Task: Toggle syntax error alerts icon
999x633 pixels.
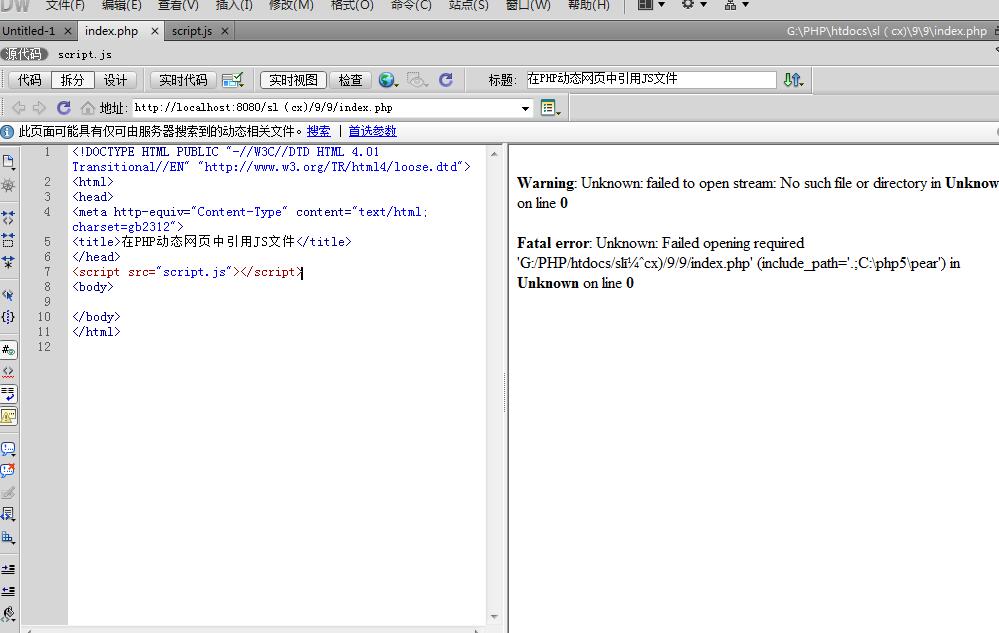Action: pyautogui.click(x=8, y=416)
